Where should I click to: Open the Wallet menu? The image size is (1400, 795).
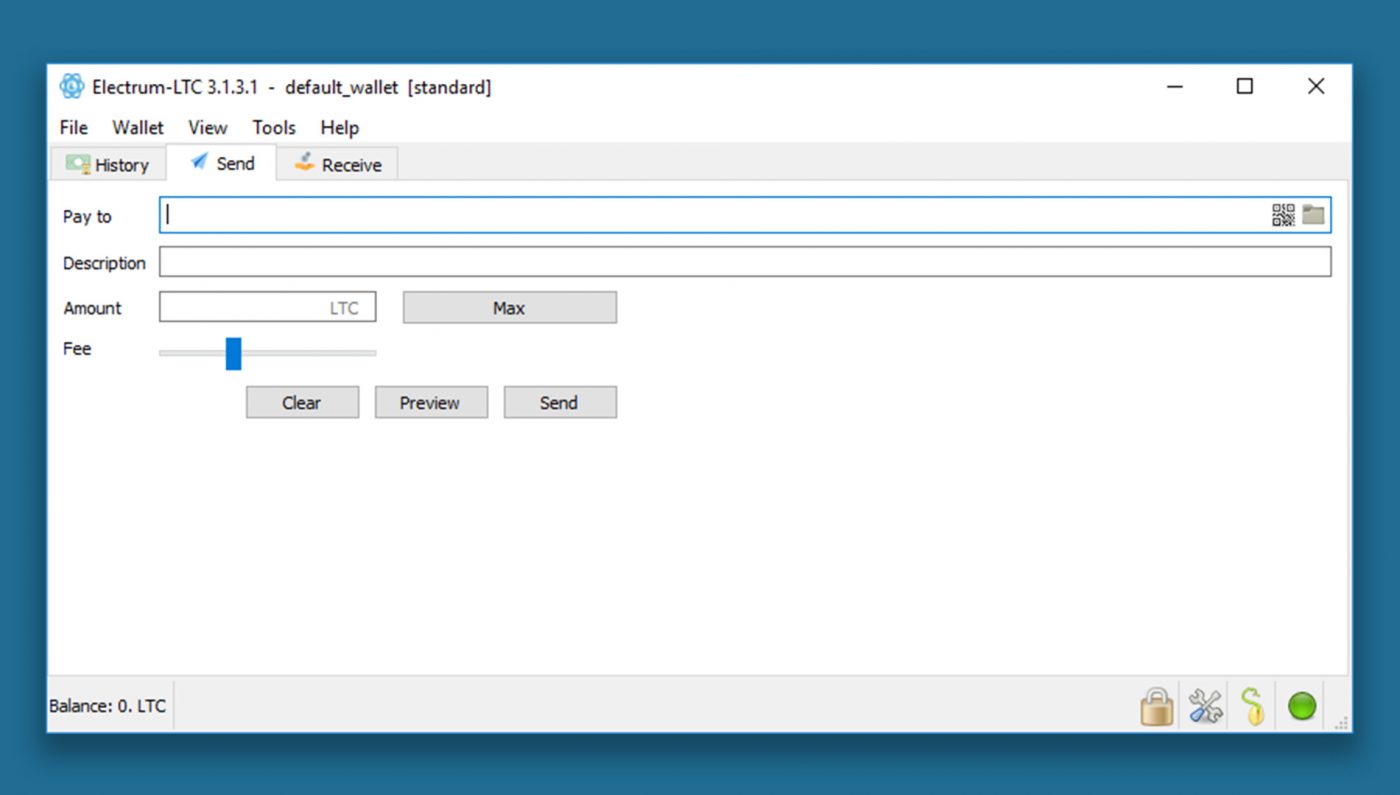[138, 128]
